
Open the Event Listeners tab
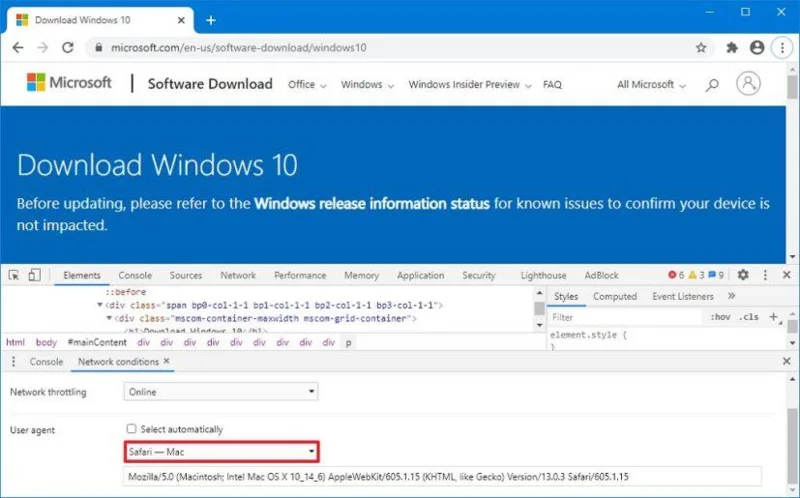pos(683,296)
